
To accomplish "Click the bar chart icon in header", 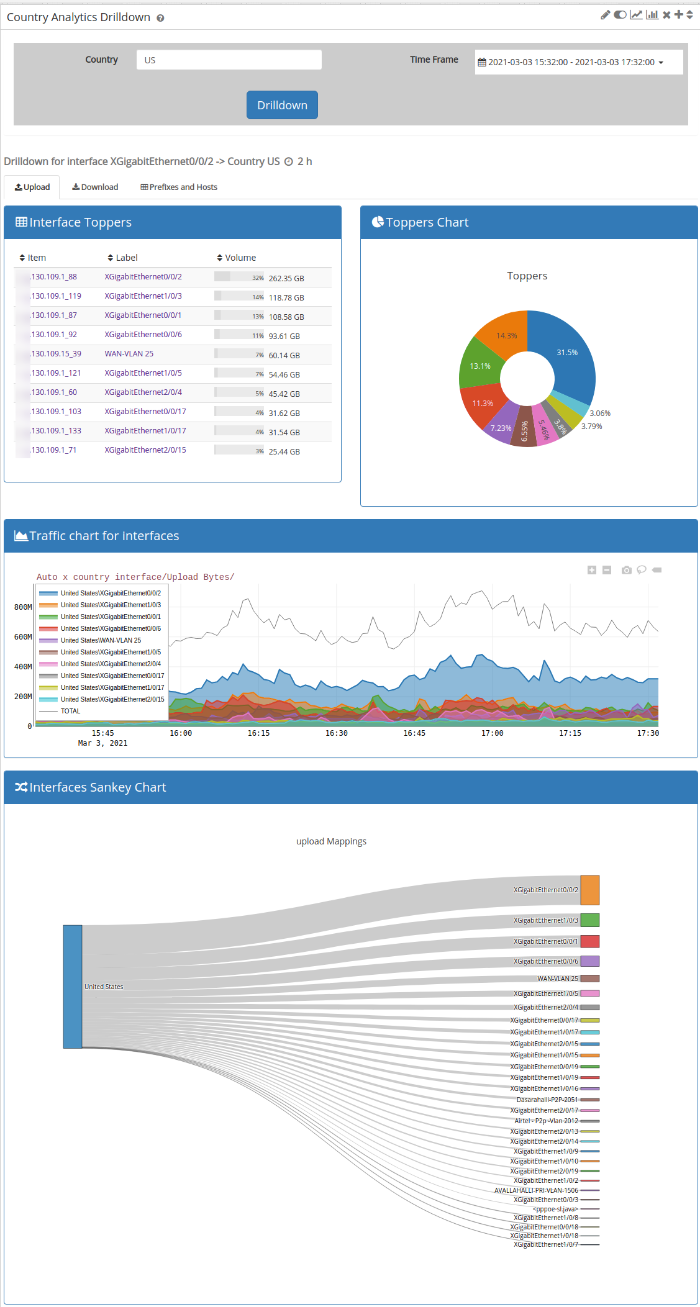I will click(652, 15).
